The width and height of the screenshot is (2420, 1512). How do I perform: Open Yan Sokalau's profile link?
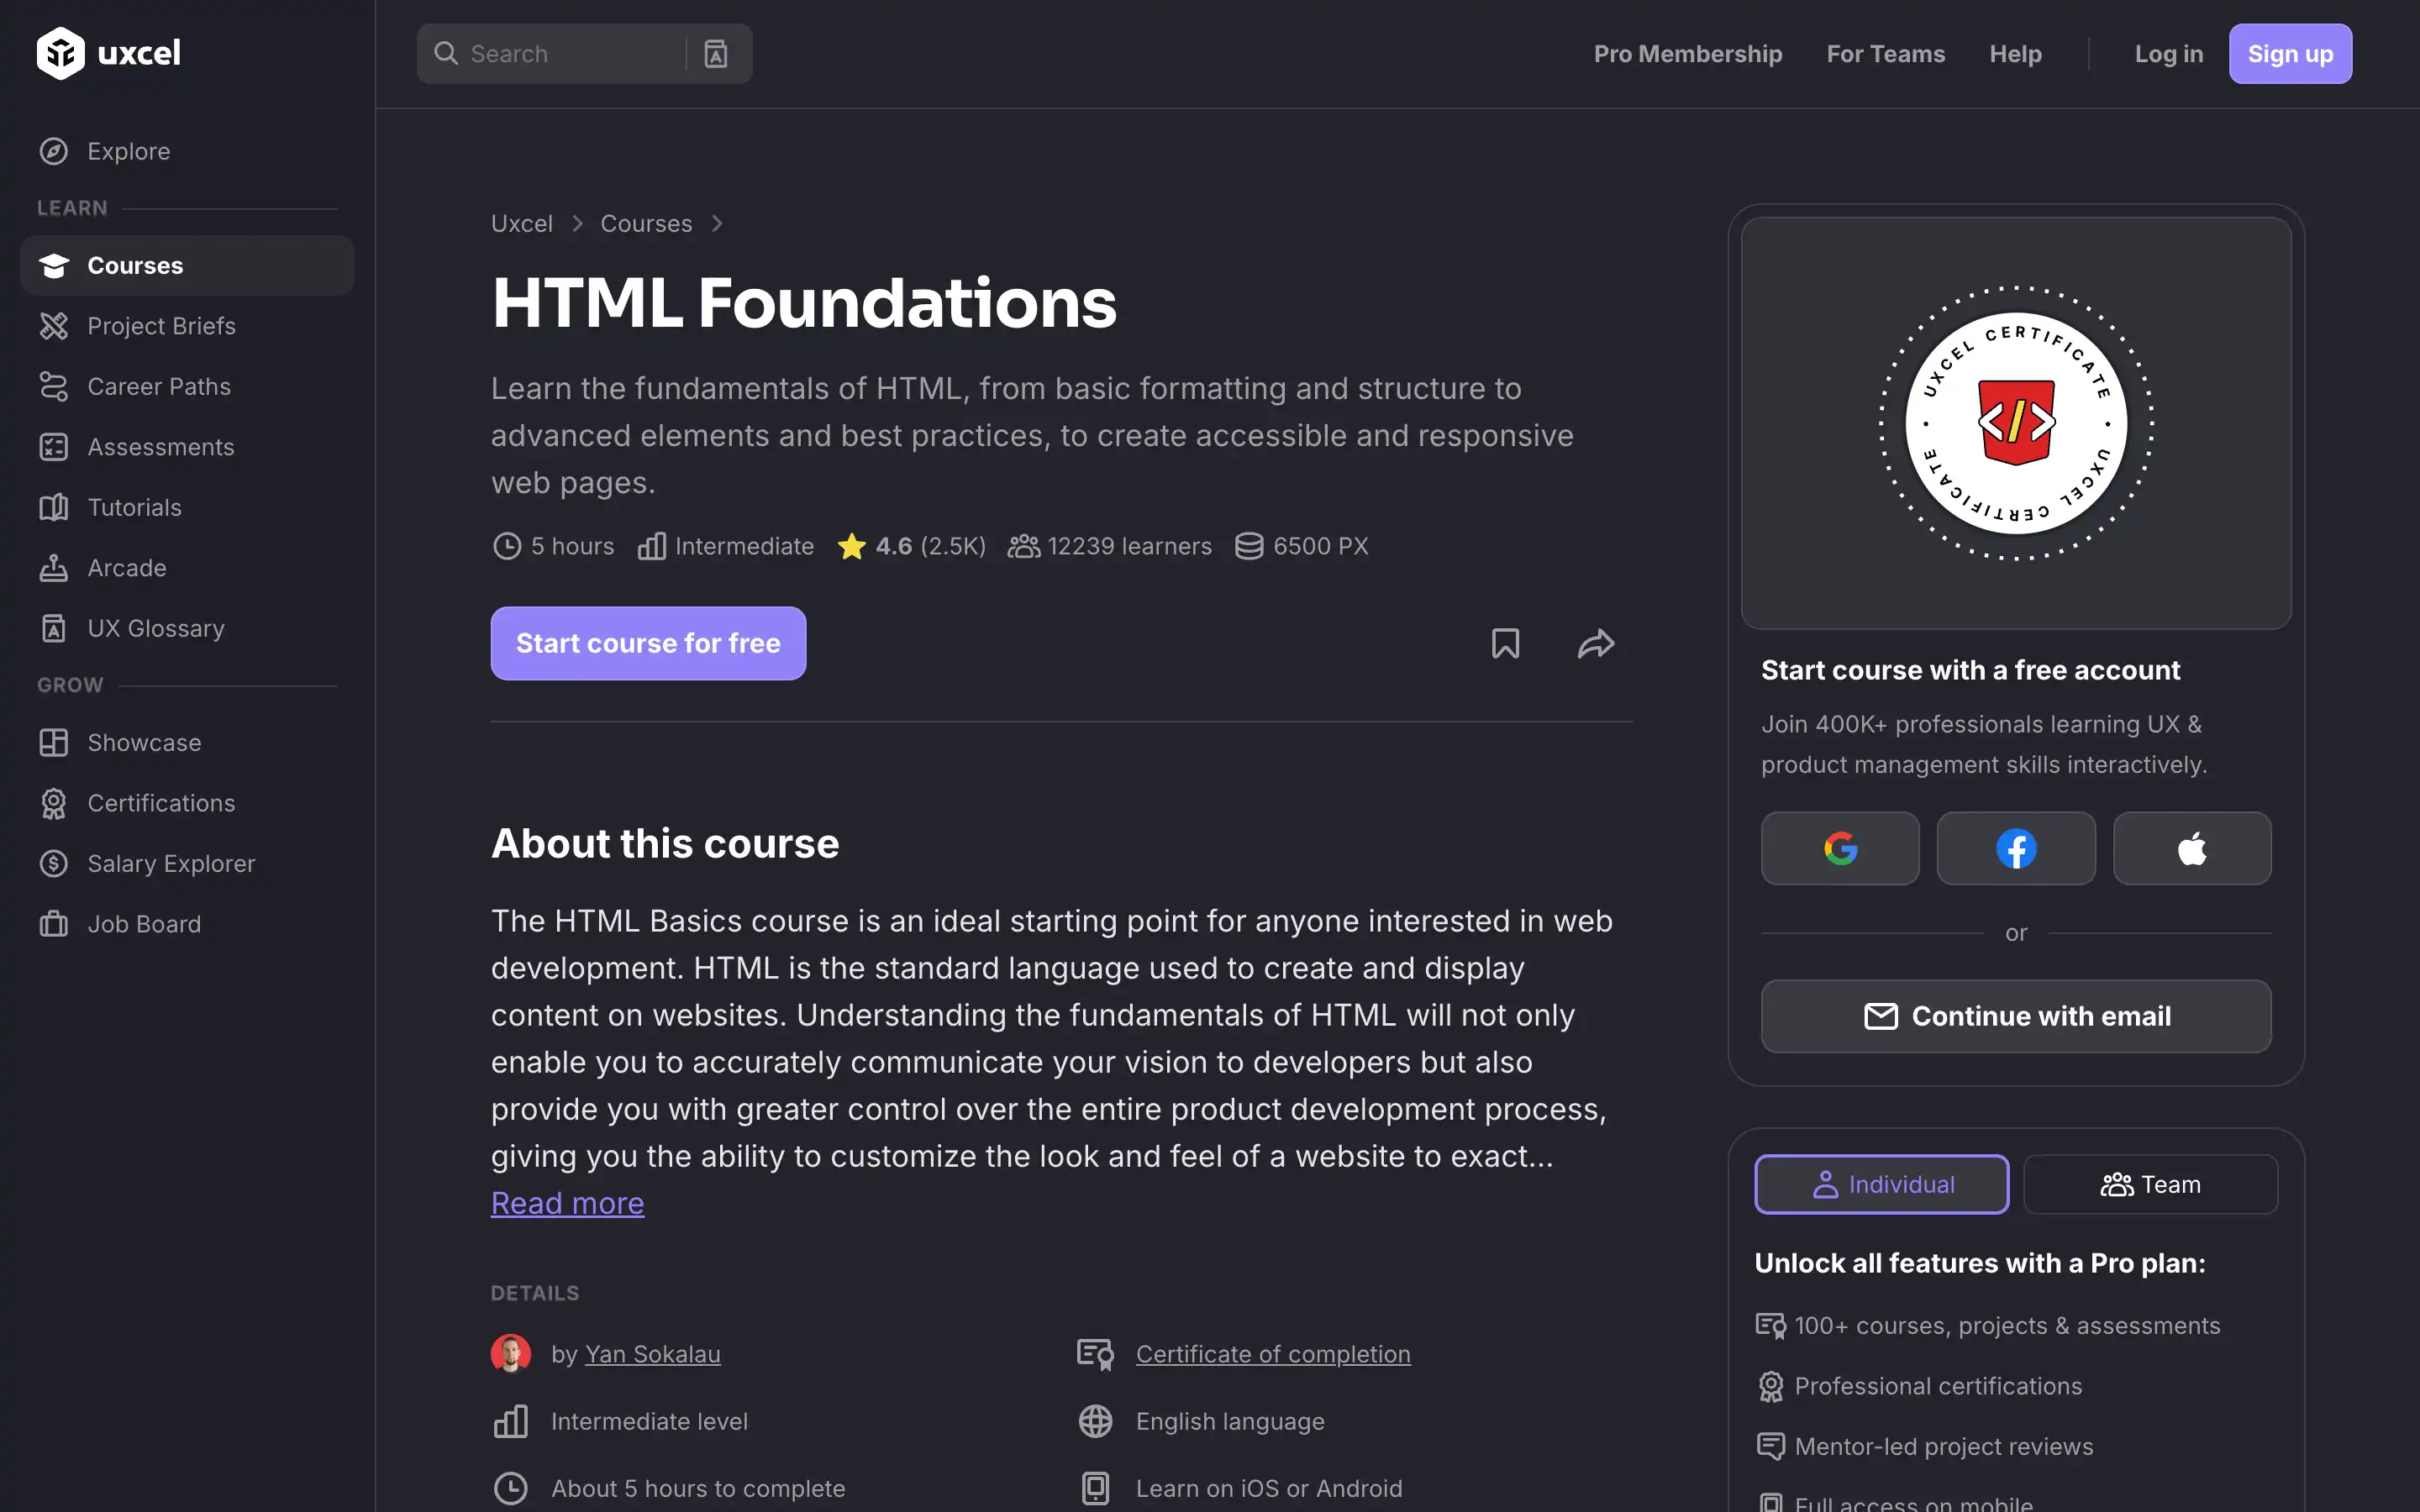(652, 1354)
